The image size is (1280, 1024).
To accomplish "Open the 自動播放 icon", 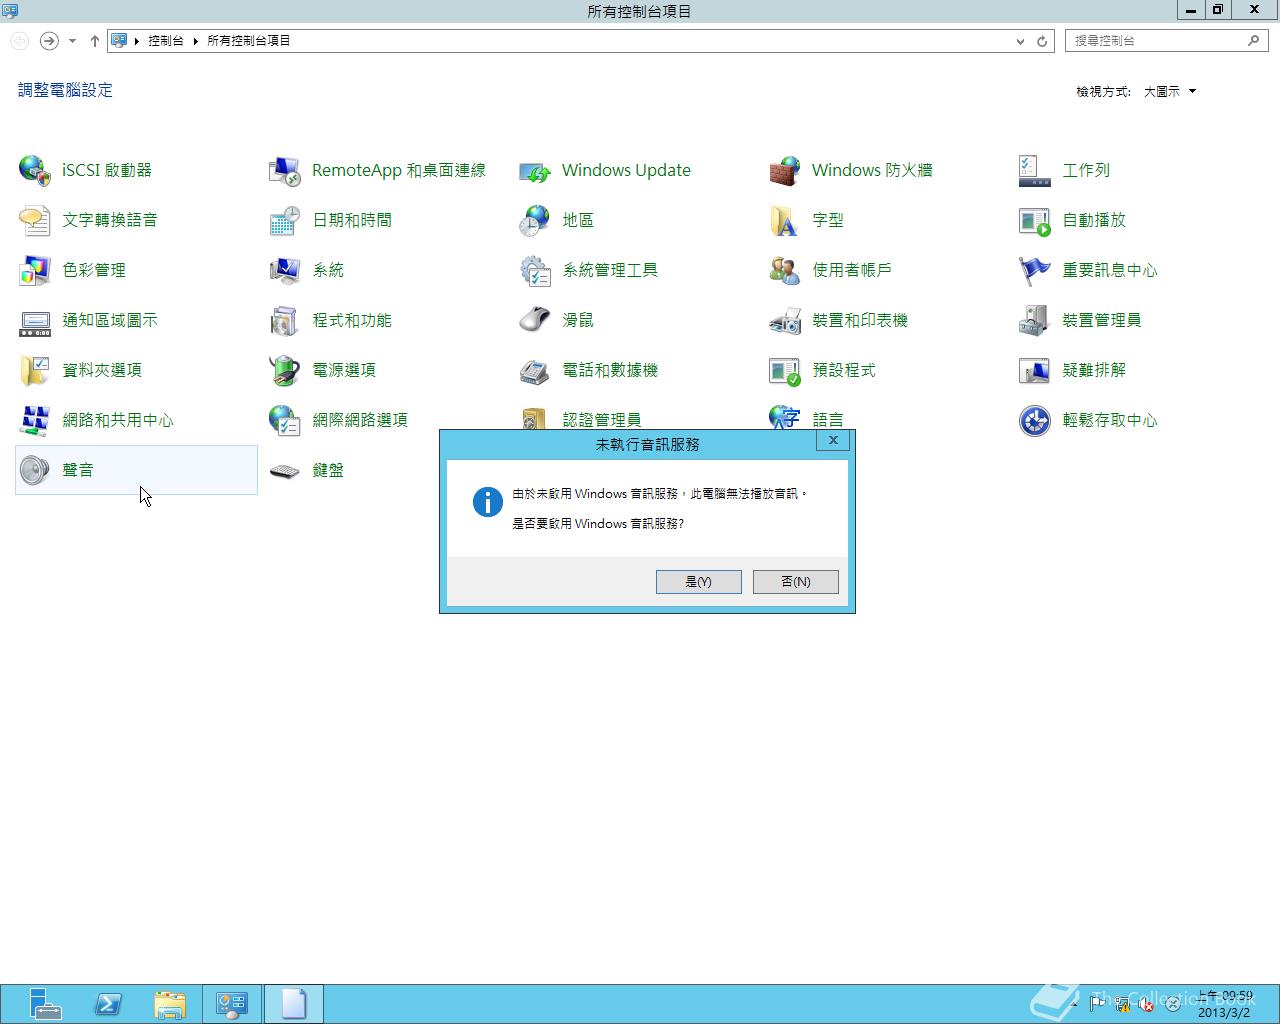I will pyautogui.click(x=1035, y=220).
